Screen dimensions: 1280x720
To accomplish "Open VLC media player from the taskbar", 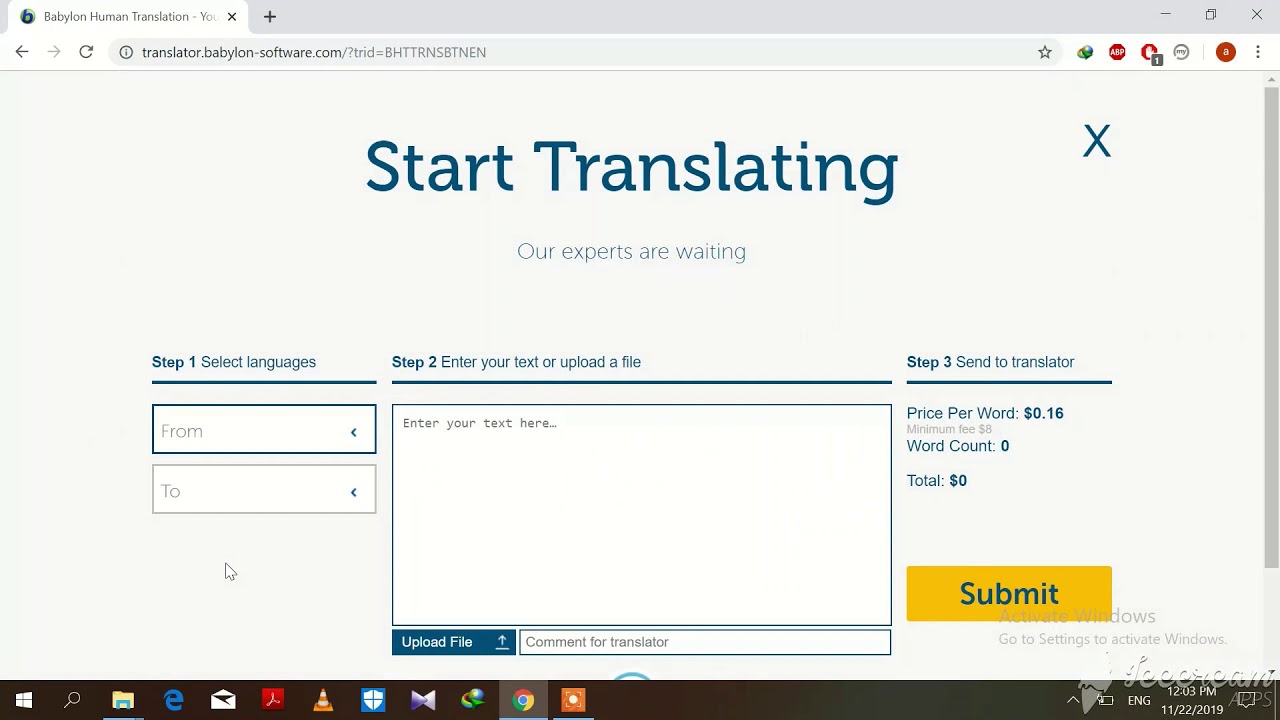I will tap(323, 700).
